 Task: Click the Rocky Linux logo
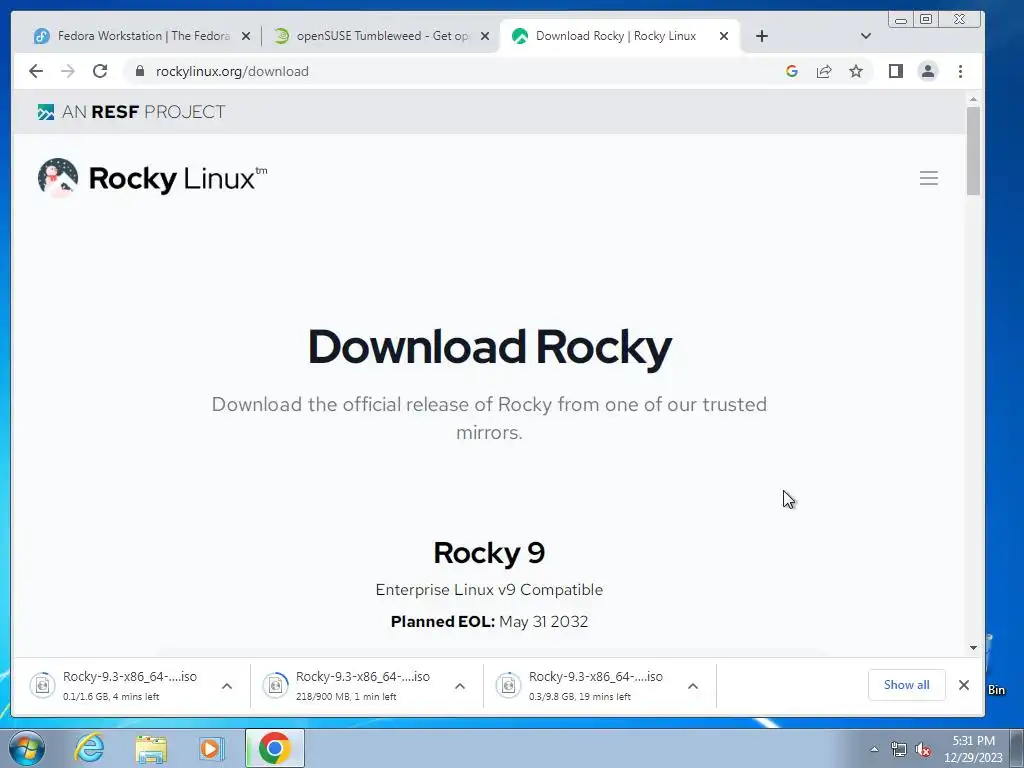(x=152, y=178)
